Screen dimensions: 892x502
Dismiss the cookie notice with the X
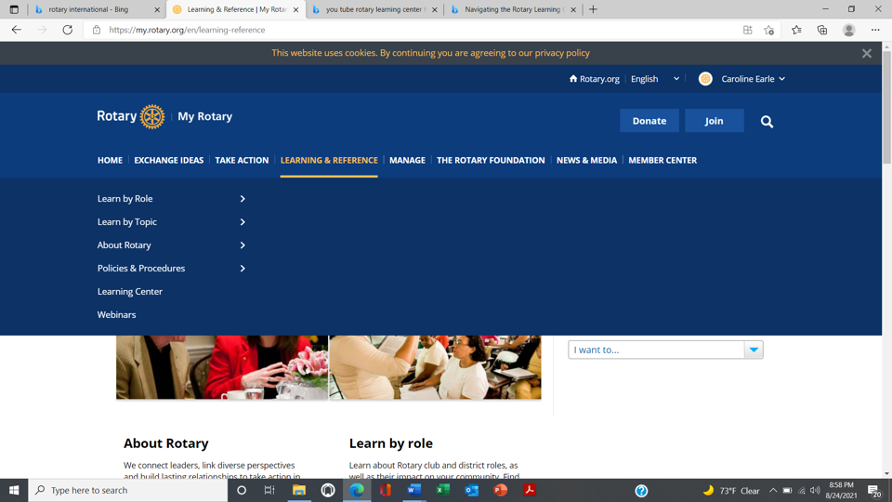pos(866,53)
